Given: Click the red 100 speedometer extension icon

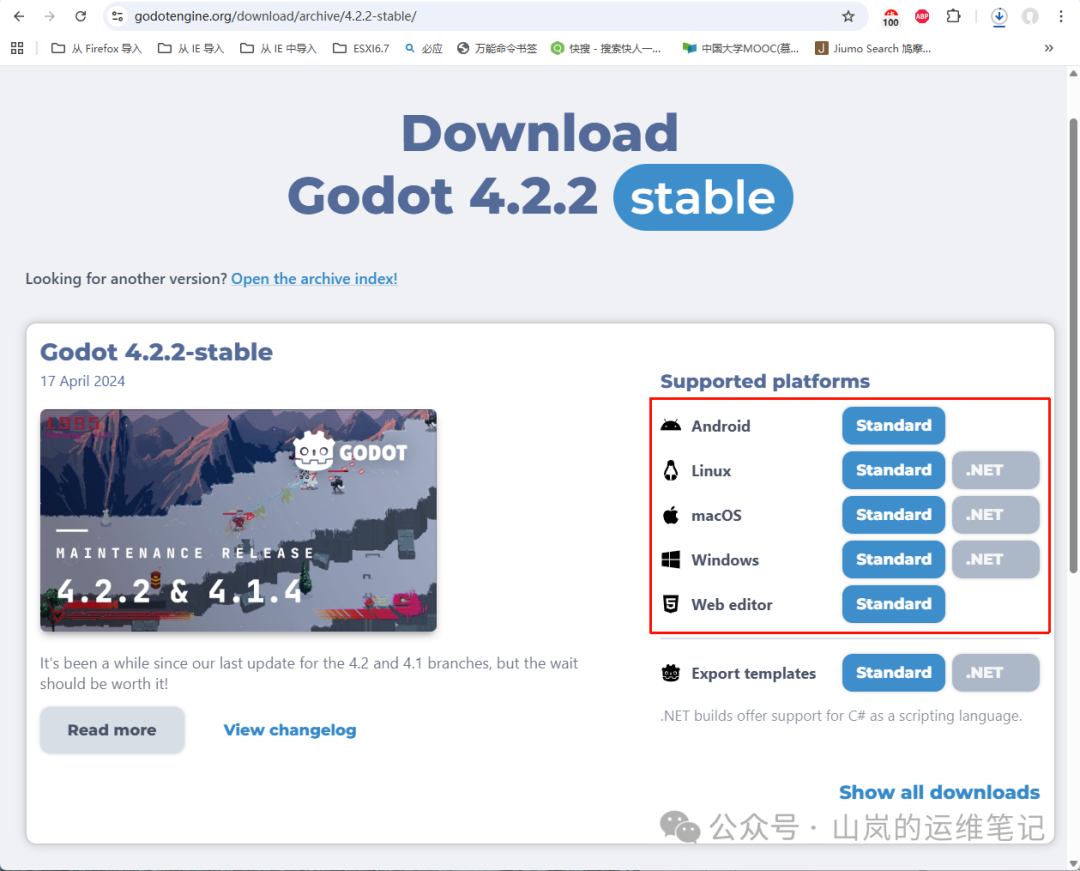Looking at the screenshot, I should click(x=890, y=16).
